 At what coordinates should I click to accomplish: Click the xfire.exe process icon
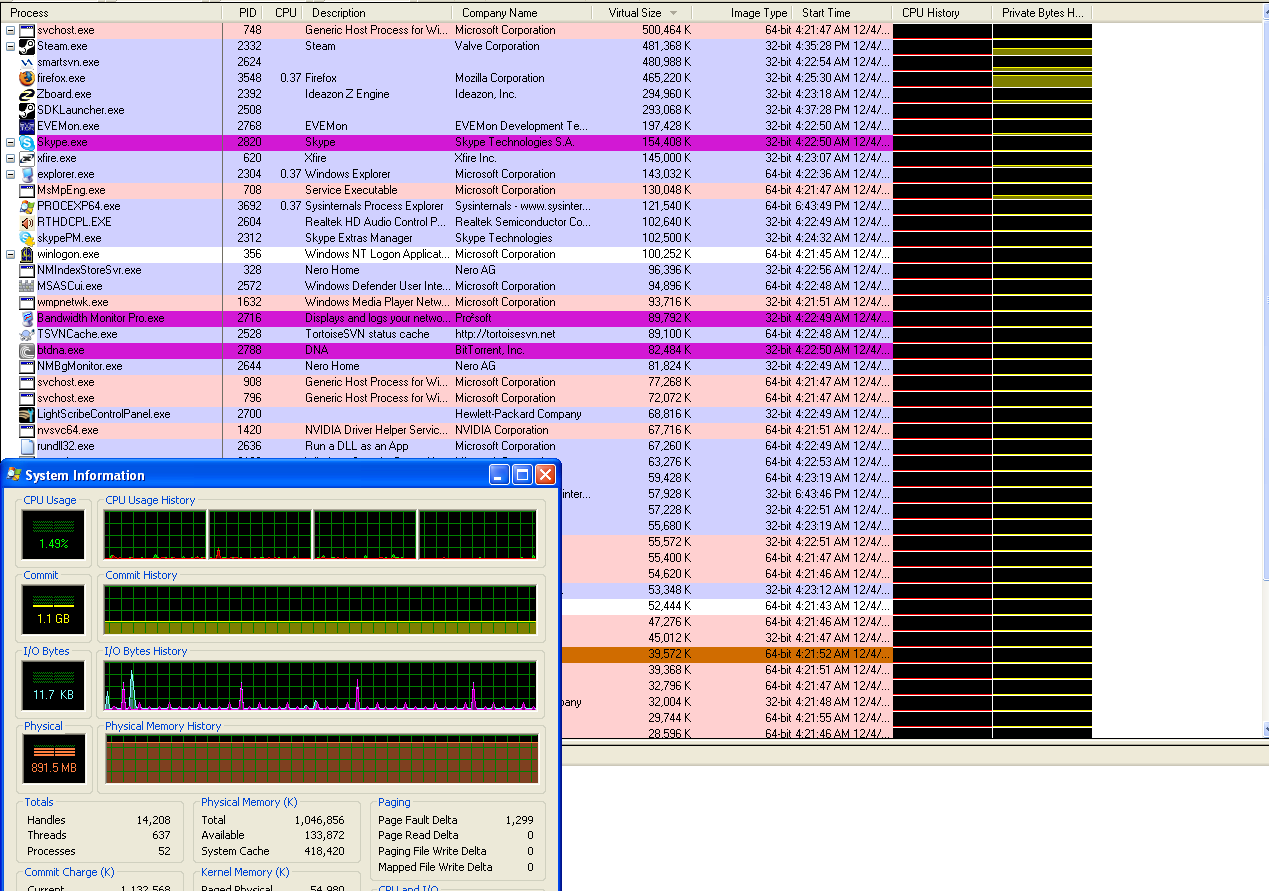click(27, 158)
